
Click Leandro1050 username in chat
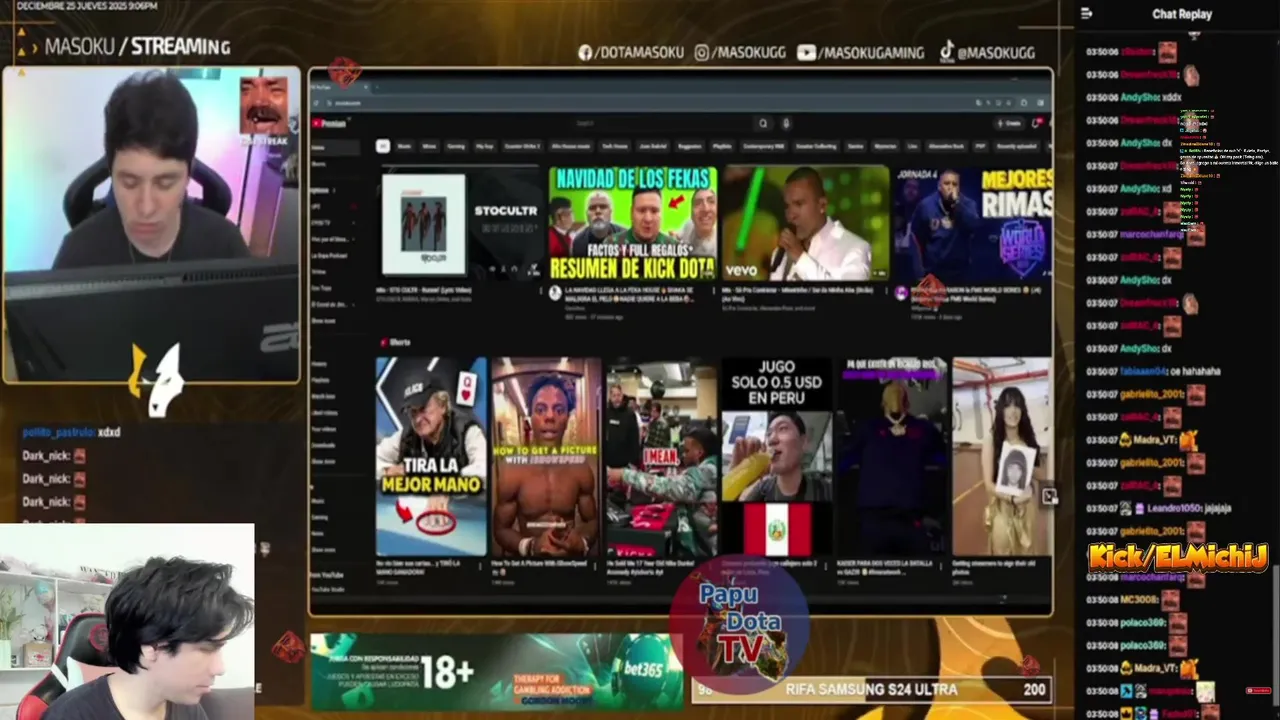[1175, 508]
